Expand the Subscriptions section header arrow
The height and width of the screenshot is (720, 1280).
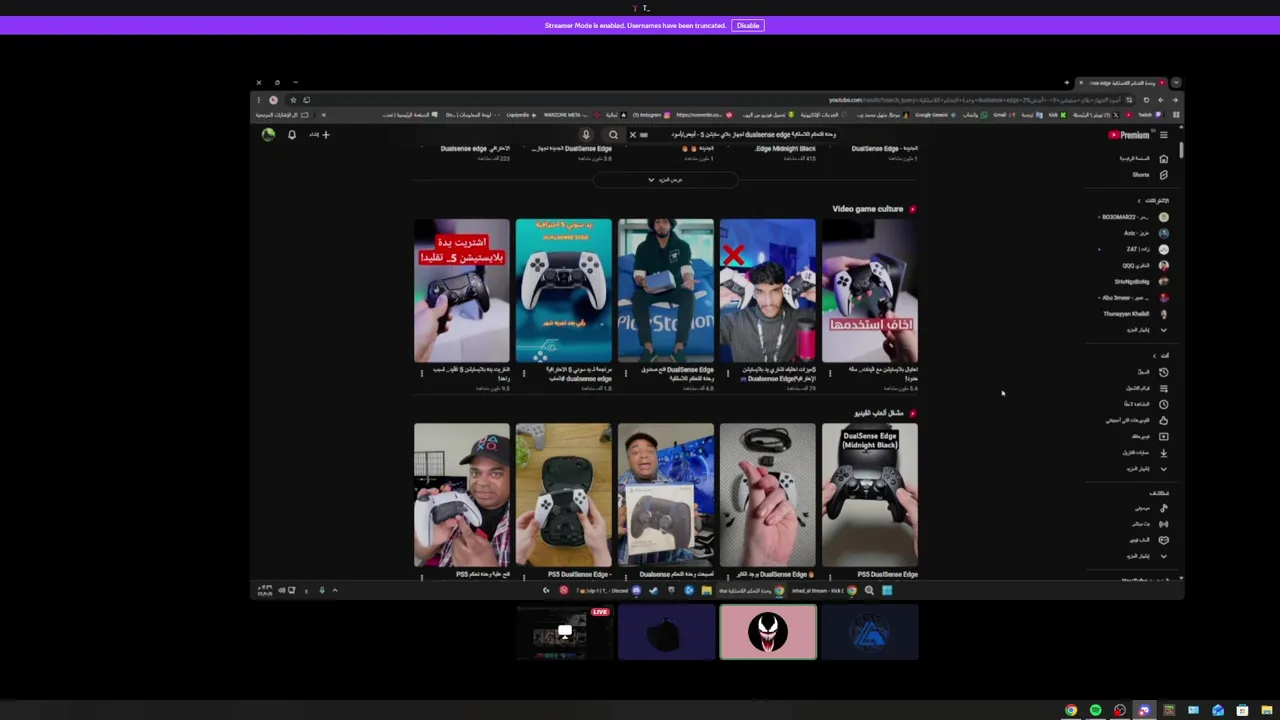point(1139,201)
